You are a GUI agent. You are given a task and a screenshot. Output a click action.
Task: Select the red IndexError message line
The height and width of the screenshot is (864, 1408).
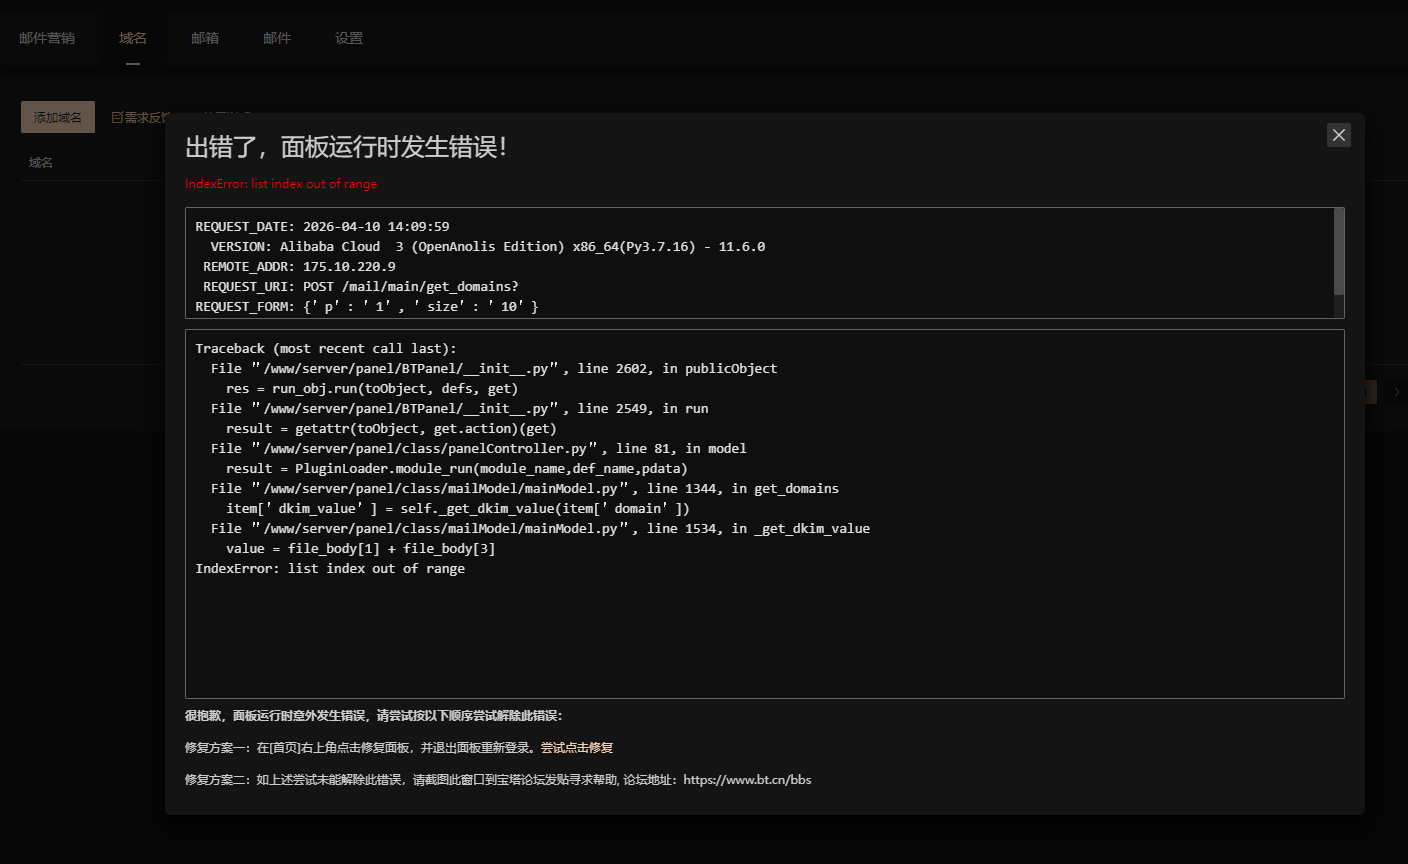tap(280, 183)
